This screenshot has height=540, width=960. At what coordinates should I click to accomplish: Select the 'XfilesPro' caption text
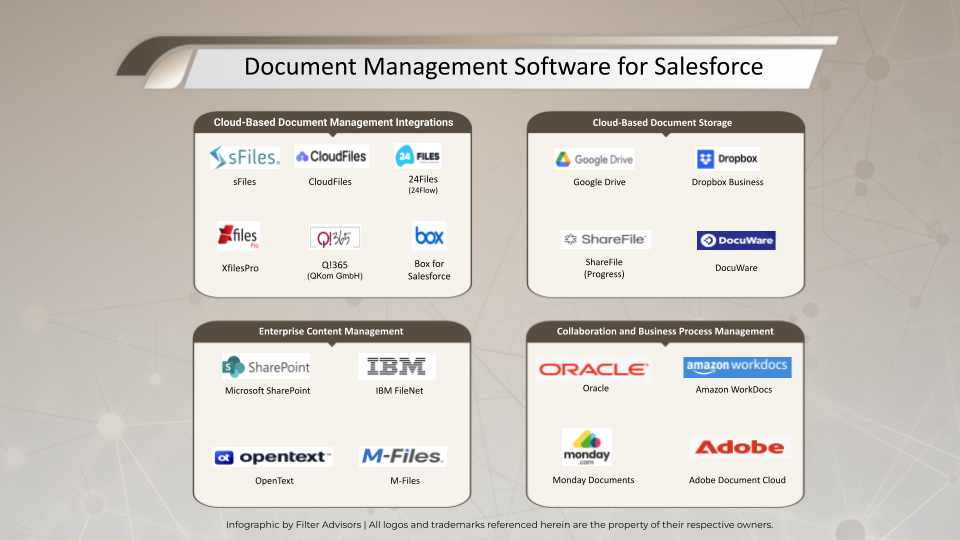[240, 268]
